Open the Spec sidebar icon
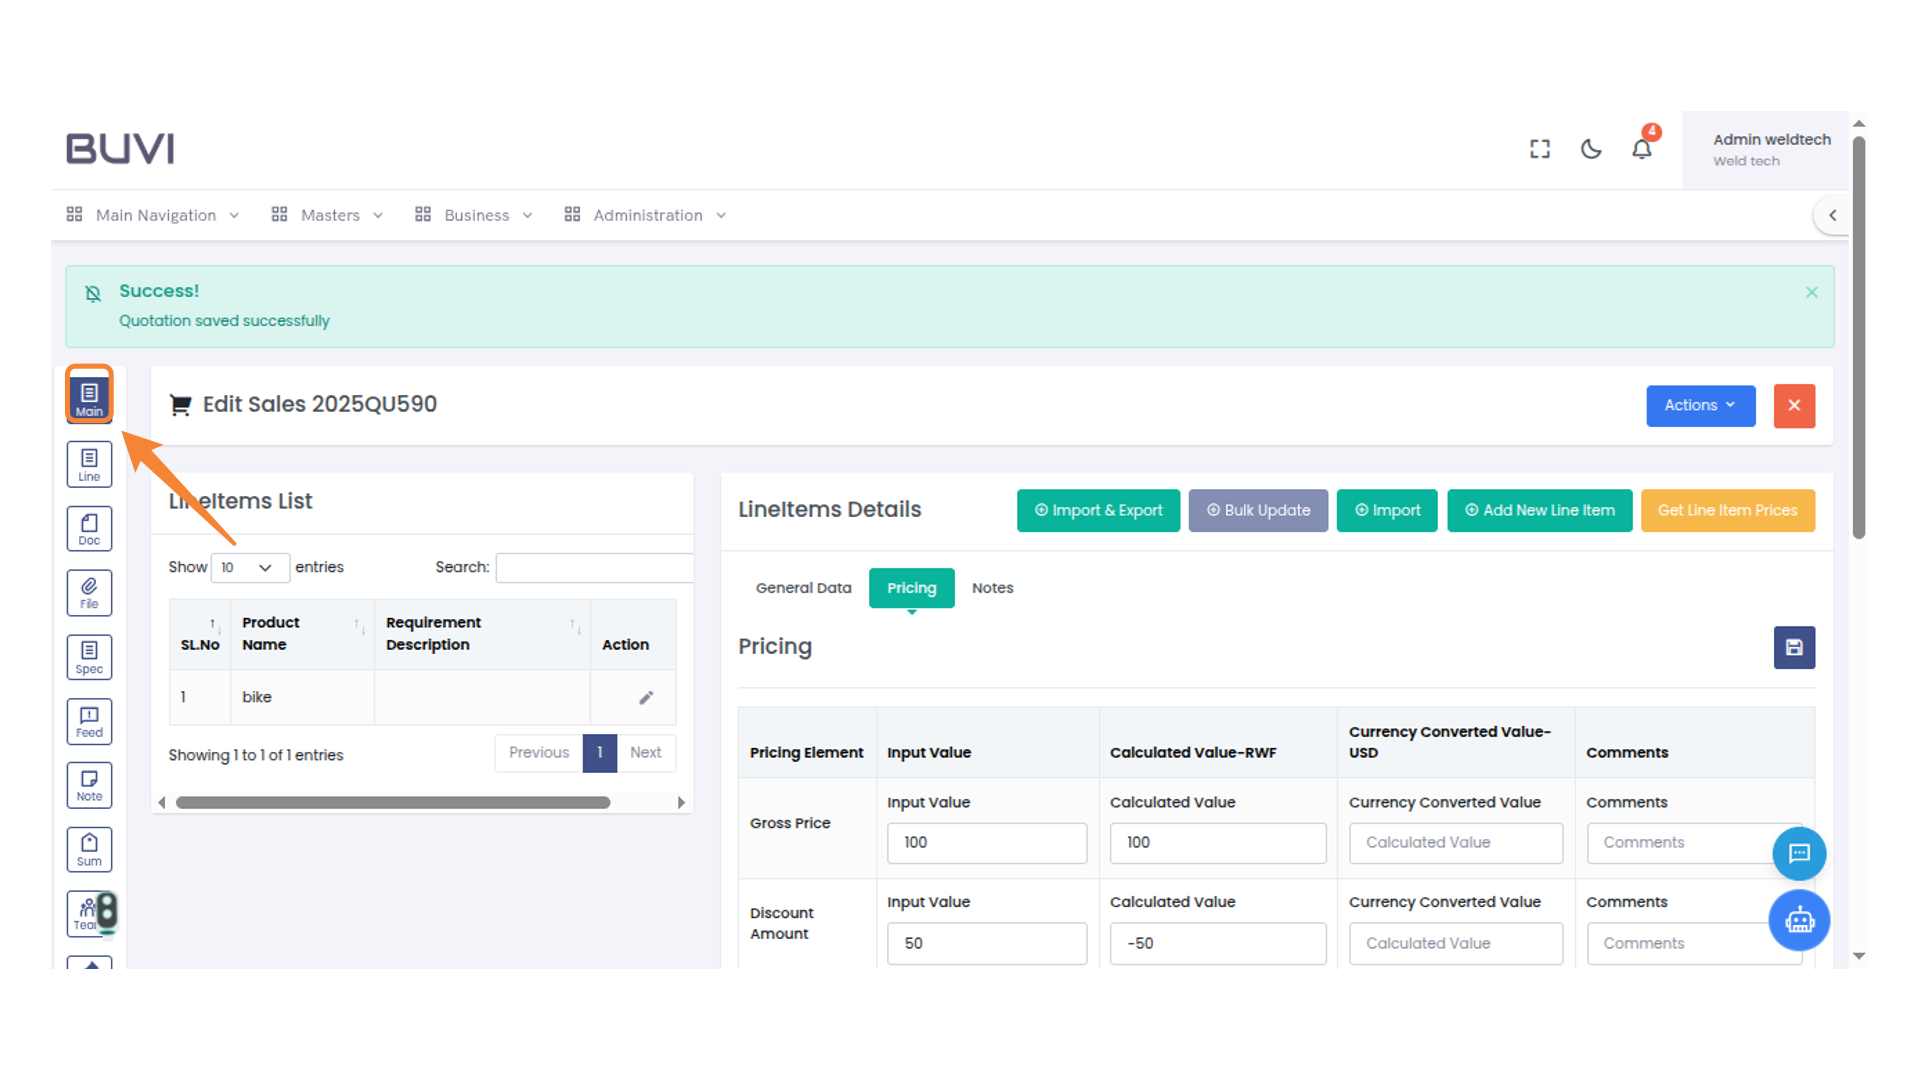 (x=89, y=657)
